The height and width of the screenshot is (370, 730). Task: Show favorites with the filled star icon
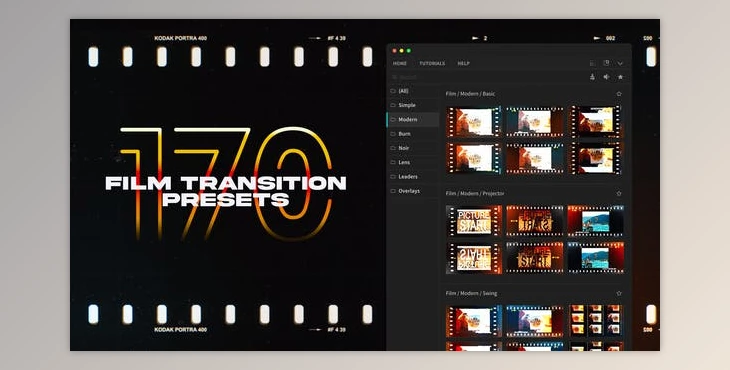point(620,77)
